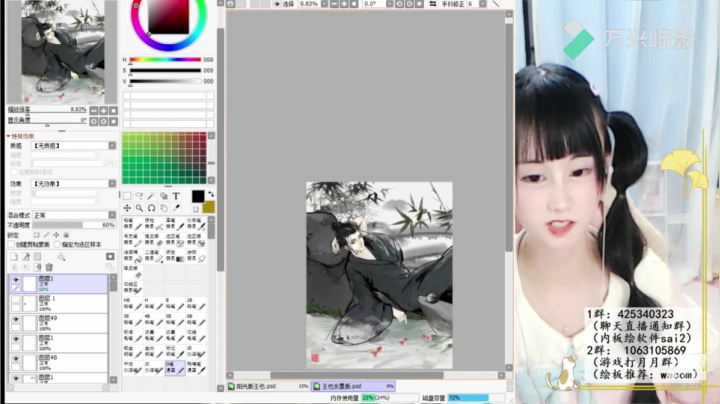Toggle lock layer movement icon
Screen dimensions: 720x404
56,235
